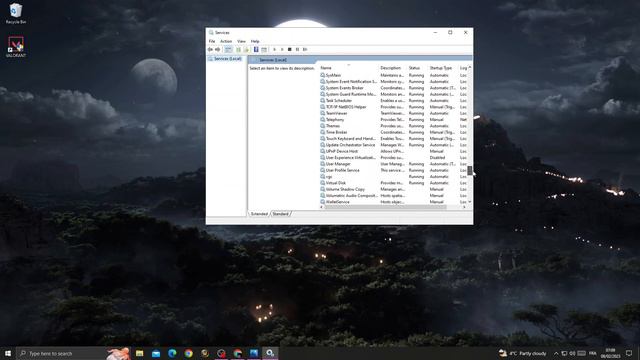Select the TCP/IP NetBIOS Helper service
The height and width of the screenshot is (360, 640).
click(393, 107)
